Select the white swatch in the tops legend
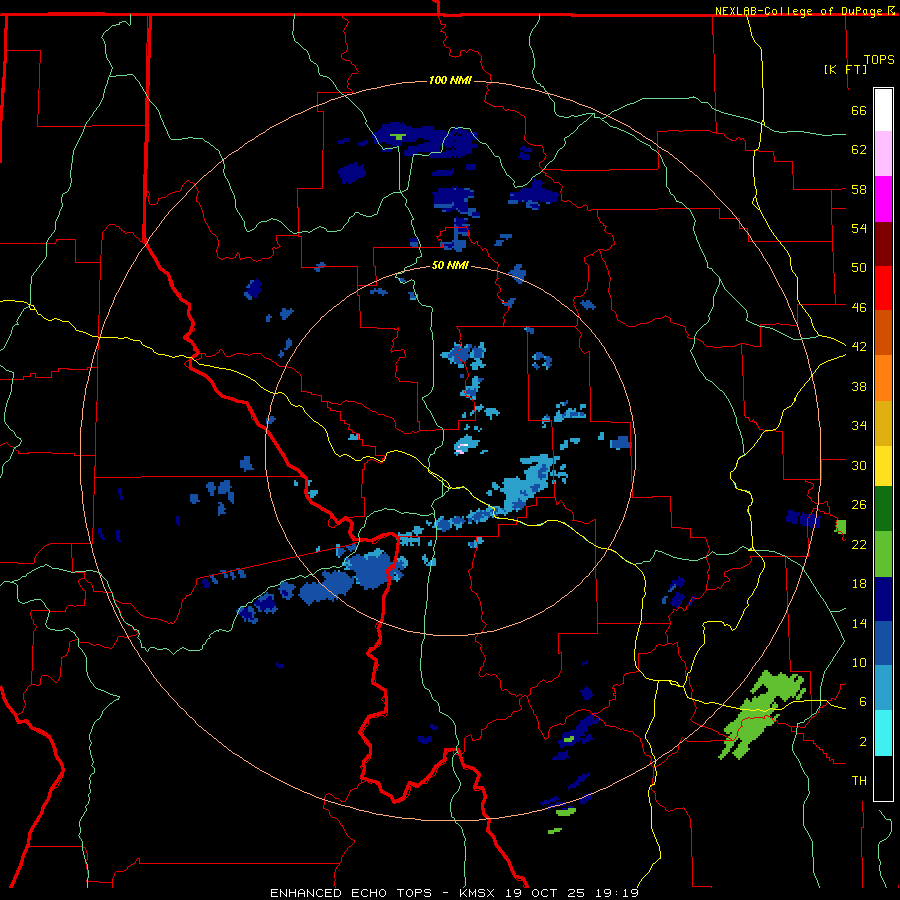 pos(883,110)
